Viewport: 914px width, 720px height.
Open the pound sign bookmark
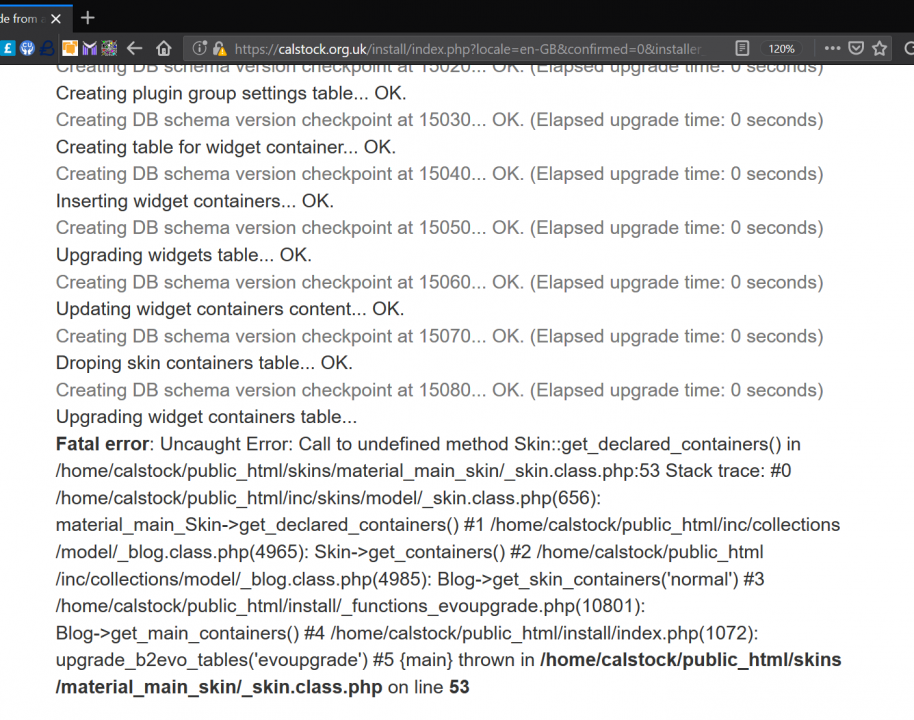click(8, 48)
